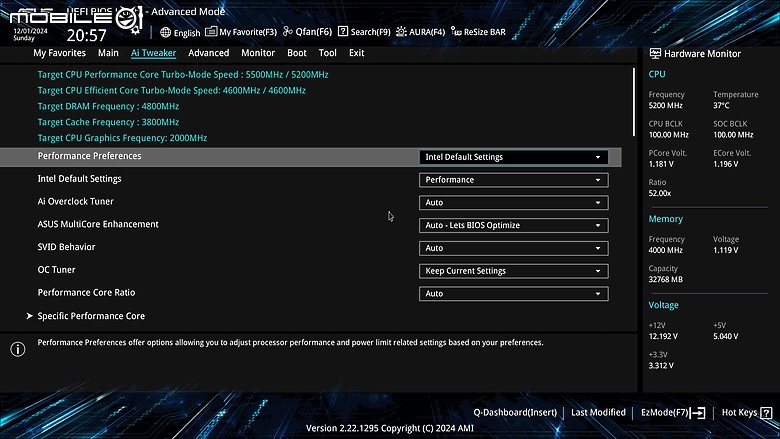The height and width of the screenshot is (439, 780).
Task: Open the OC Tuner dropdown
Action: pyautogui.click(x=513, y=271)
